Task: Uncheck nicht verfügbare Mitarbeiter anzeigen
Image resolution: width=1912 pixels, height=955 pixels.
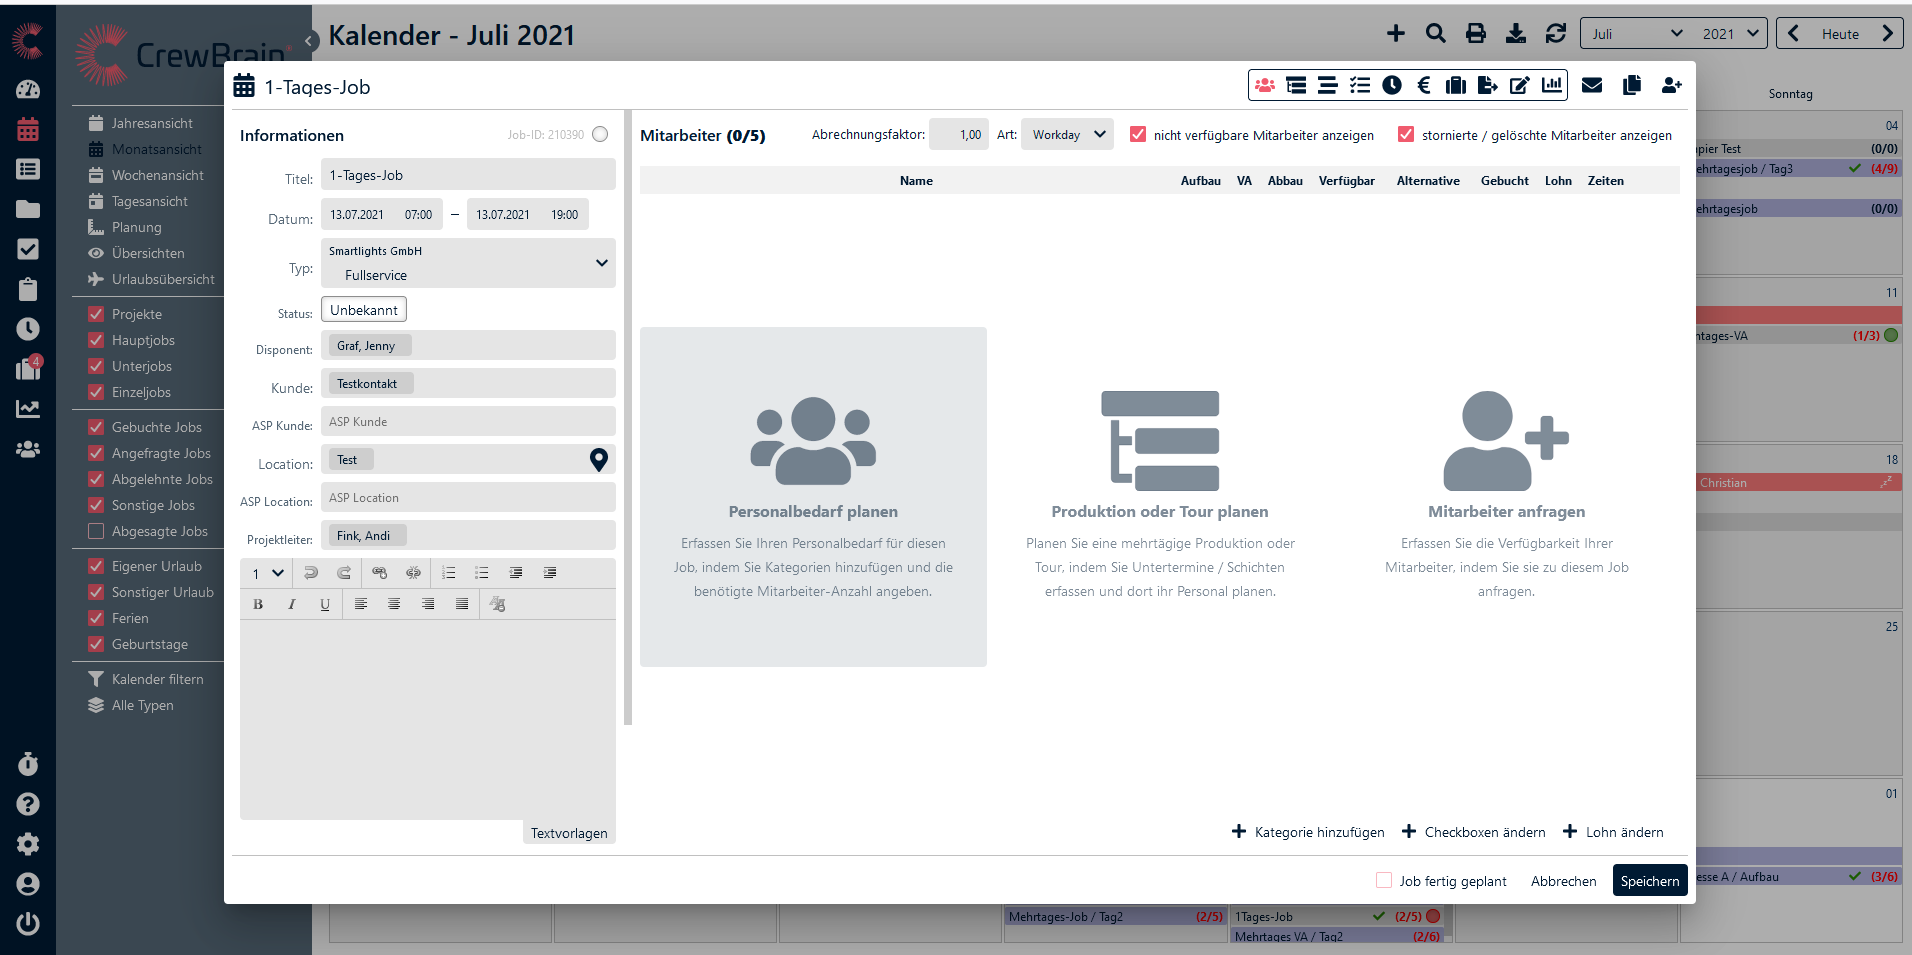Action: (1138, 135)
